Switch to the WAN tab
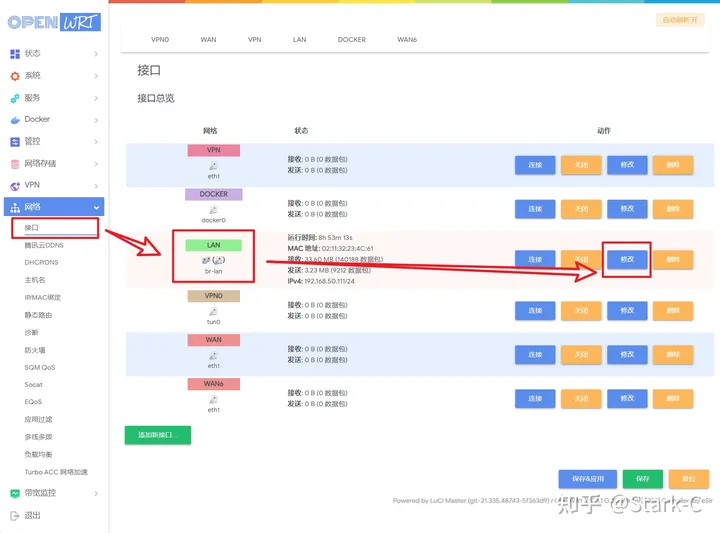The width and height of the screenshot is (720, 533). [208, 39]
